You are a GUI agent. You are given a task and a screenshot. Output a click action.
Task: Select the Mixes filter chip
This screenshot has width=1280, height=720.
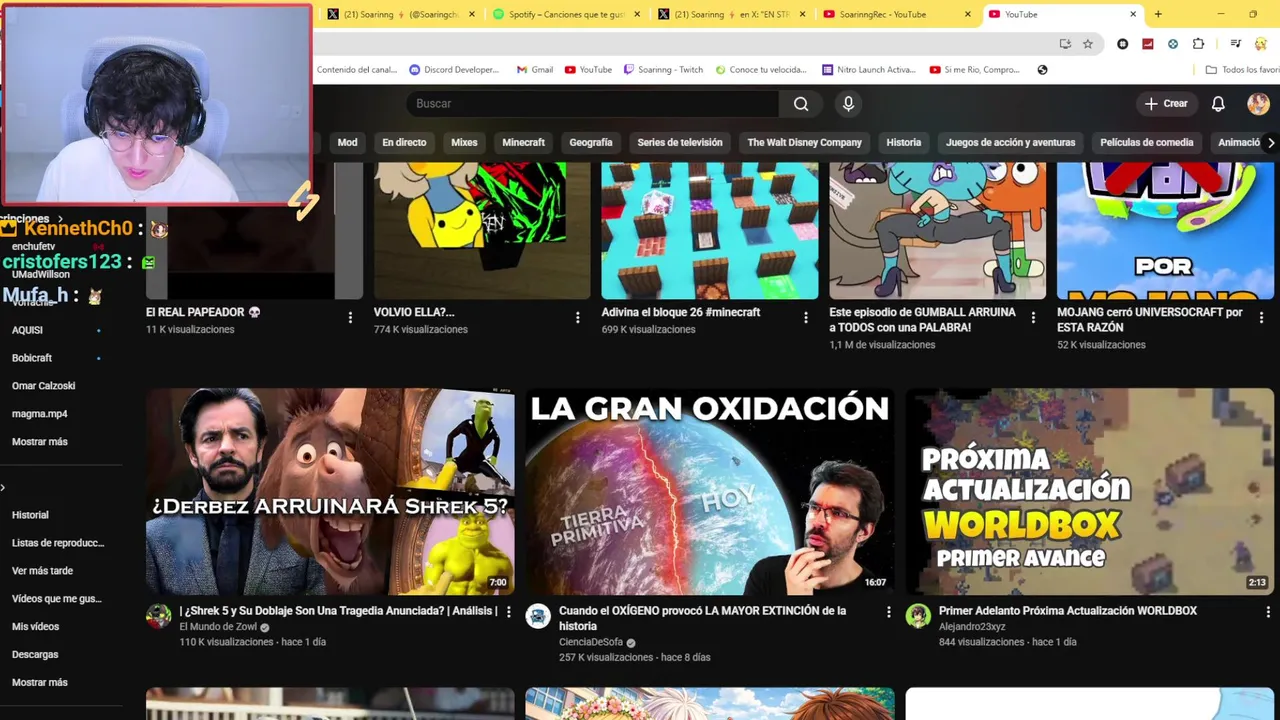tap(464, 142)
